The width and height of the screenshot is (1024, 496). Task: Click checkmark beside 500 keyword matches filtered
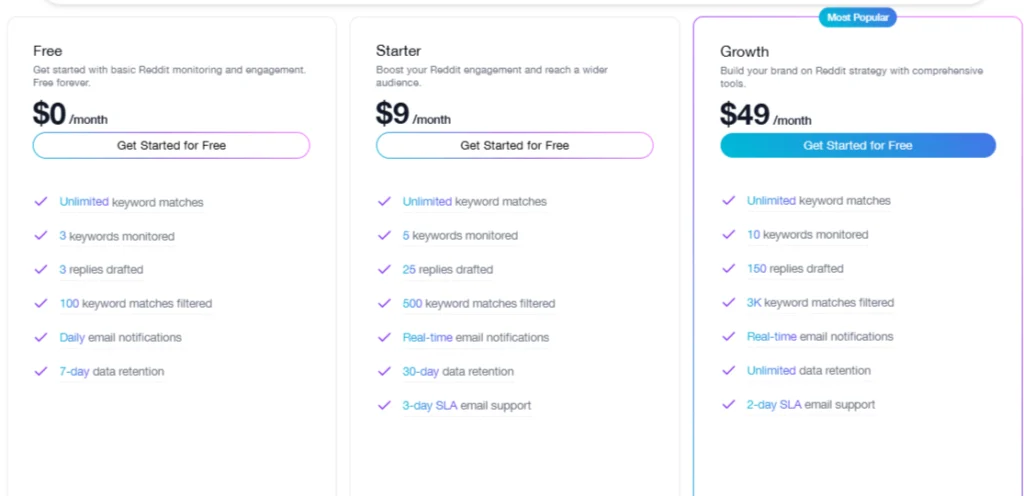tap(384, 303)
